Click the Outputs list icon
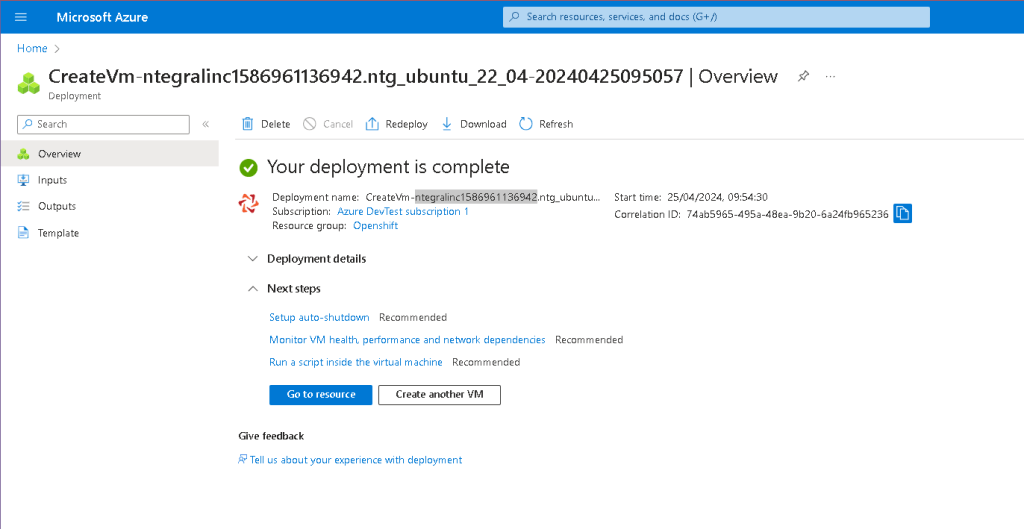Screen dimensions: 1024x529 (x=24, y=206)
